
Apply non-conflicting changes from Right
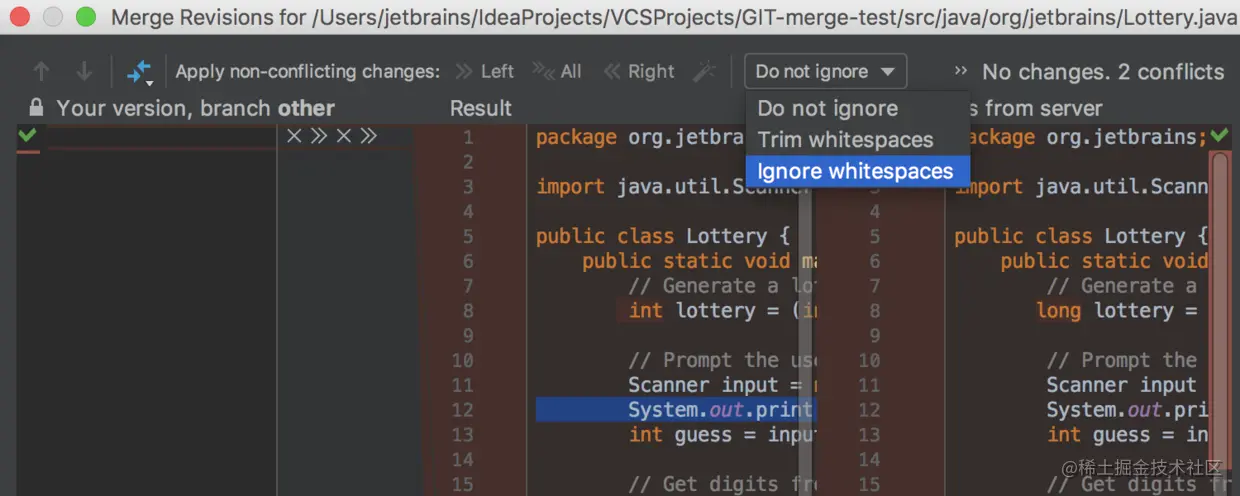coord(638,72)
